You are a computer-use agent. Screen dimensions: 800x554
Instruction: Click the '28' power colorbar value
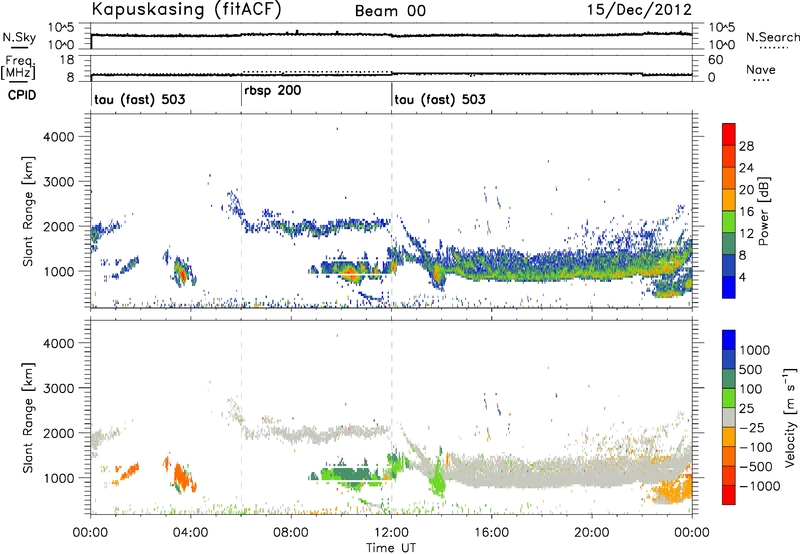coord(746,146)
